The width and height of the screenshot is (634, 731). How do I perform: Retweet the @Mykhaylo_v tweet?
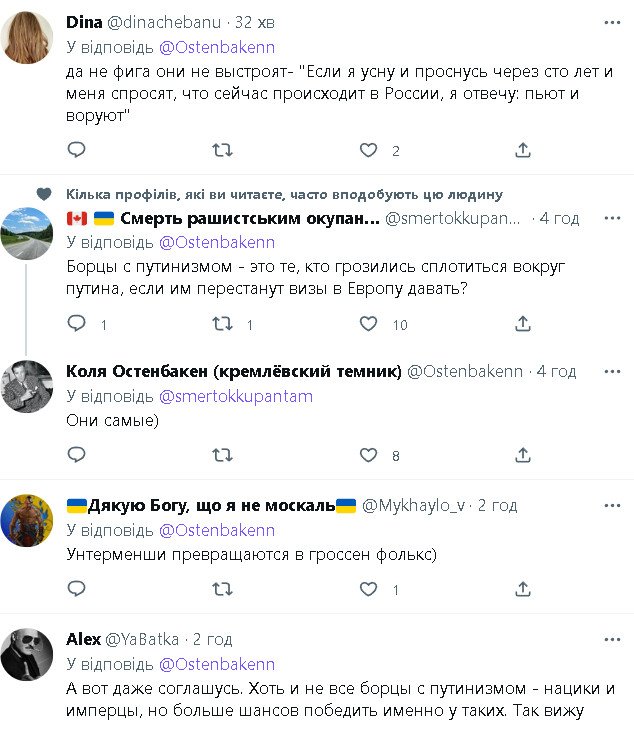click(x=223, y=589)
